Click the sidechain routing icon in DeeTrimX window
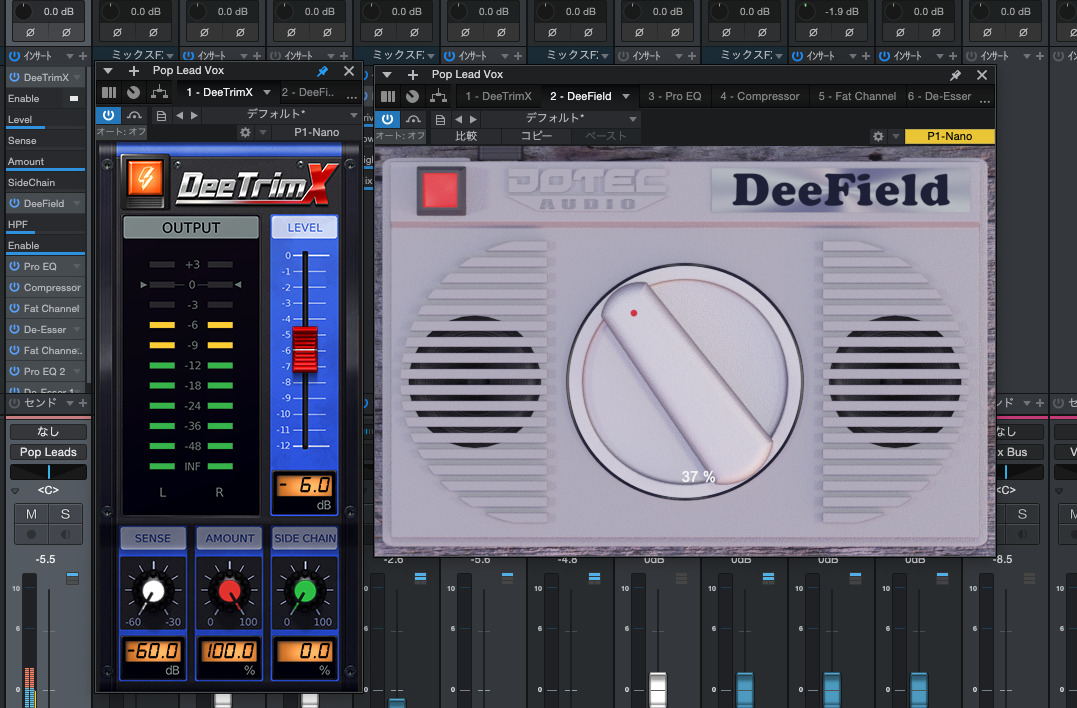This screenshot has height=708, width=1077. tap(159, 92)
